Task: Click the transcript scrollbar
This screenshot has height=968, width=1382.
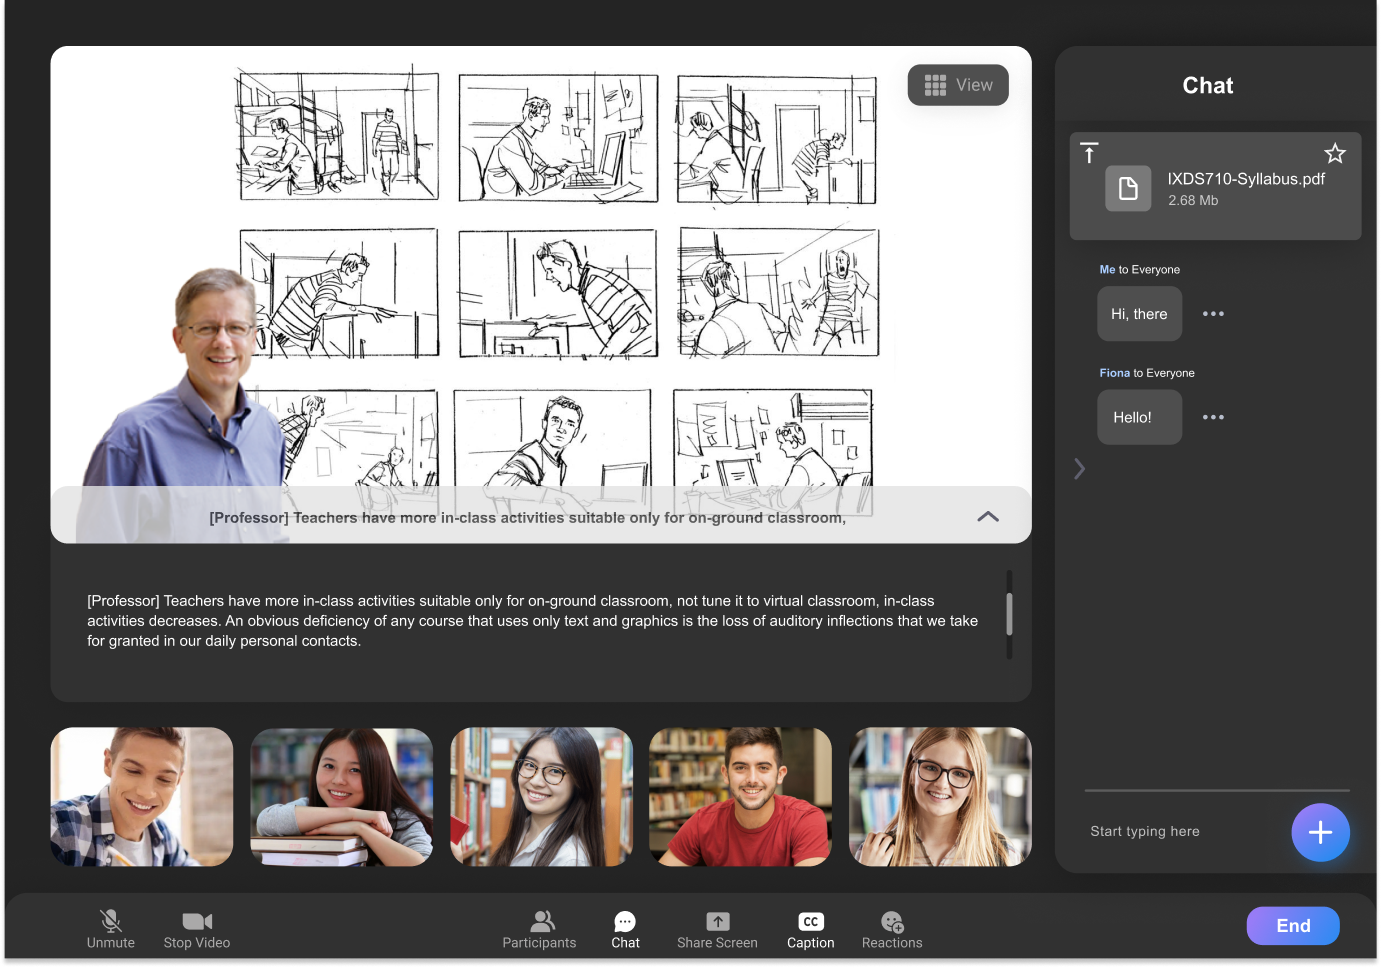Action: (x=1009, y=614)
